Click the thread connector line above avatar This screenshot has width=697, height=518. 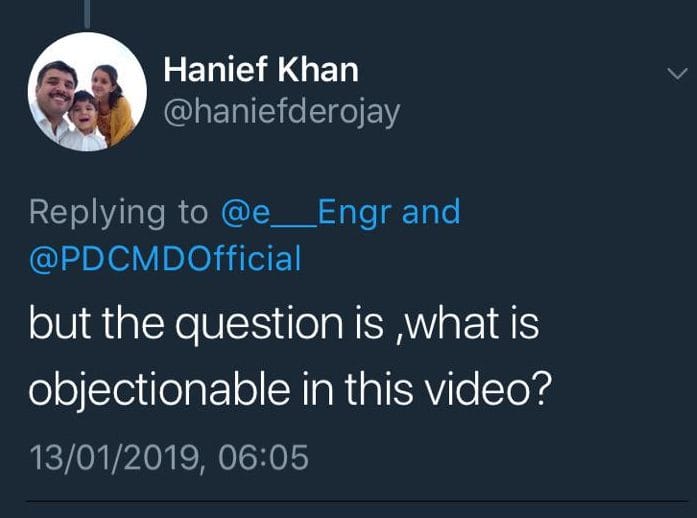pos(87,13)
